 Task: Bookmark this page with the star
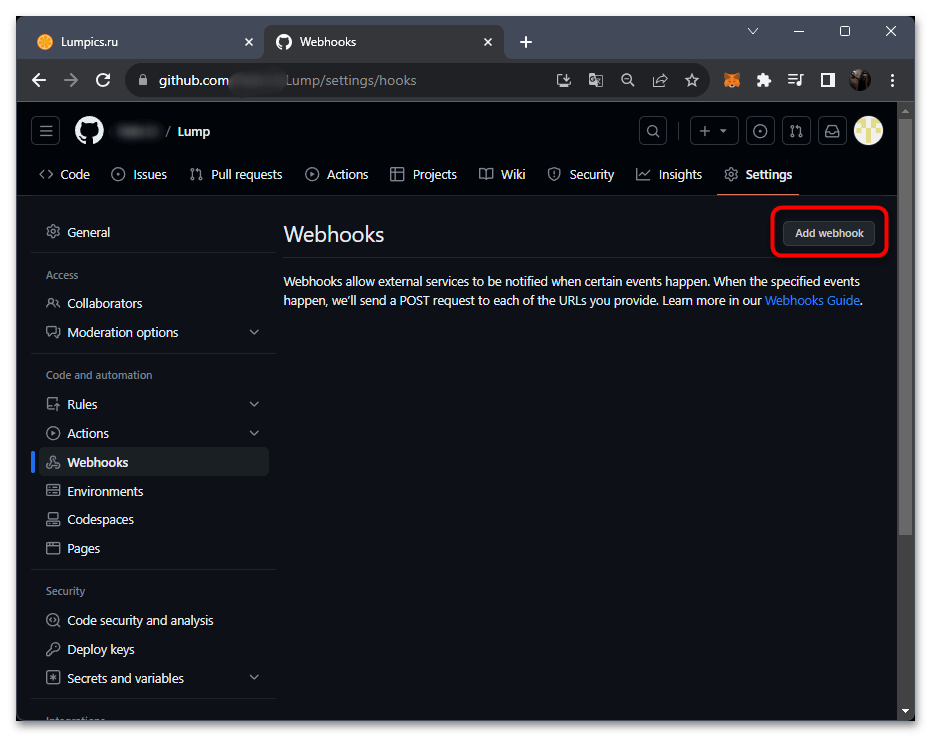tap(692, 80)
